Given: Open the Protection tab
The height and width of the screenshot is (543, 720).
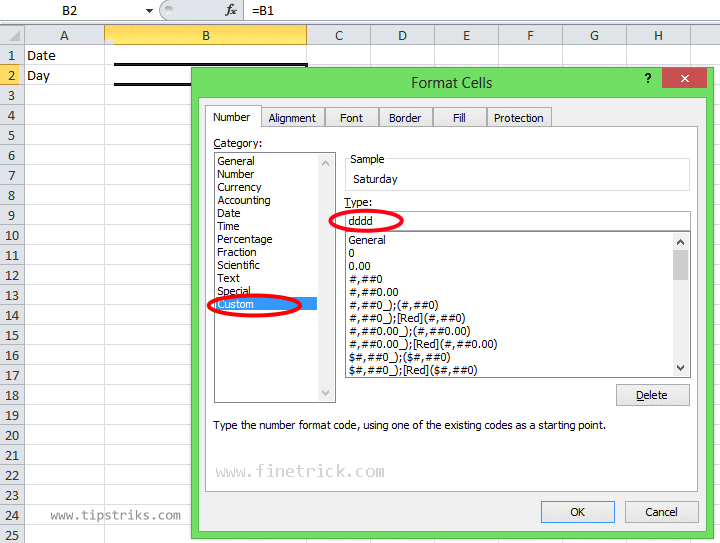Looking at the screenshot, I should pos(519,118).
